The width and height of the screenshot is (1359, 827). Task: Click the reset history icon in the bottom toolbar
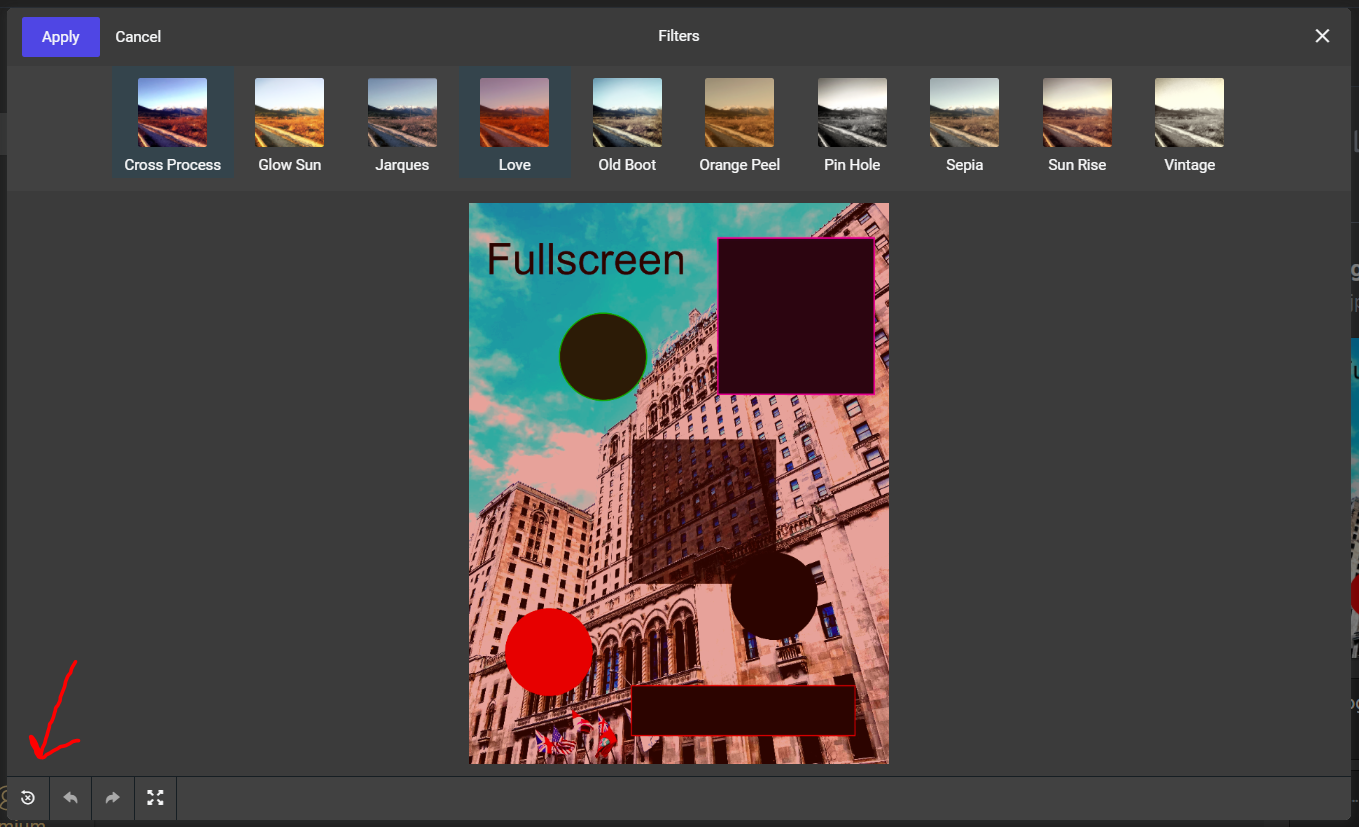pos(28,798)
